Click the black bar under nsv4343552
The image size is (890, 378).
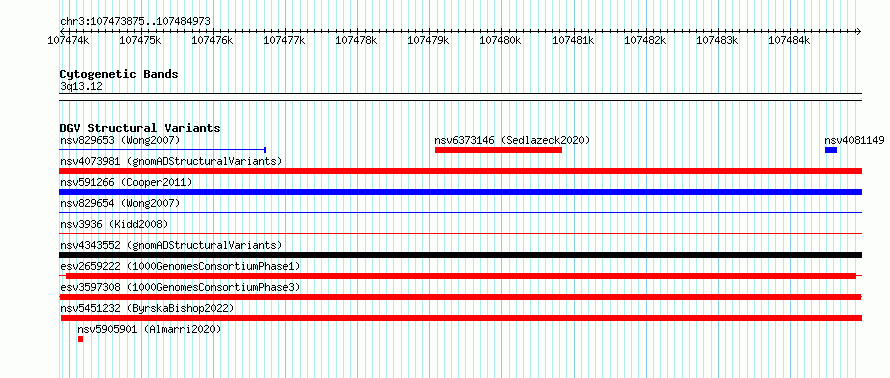pos(460,255)
